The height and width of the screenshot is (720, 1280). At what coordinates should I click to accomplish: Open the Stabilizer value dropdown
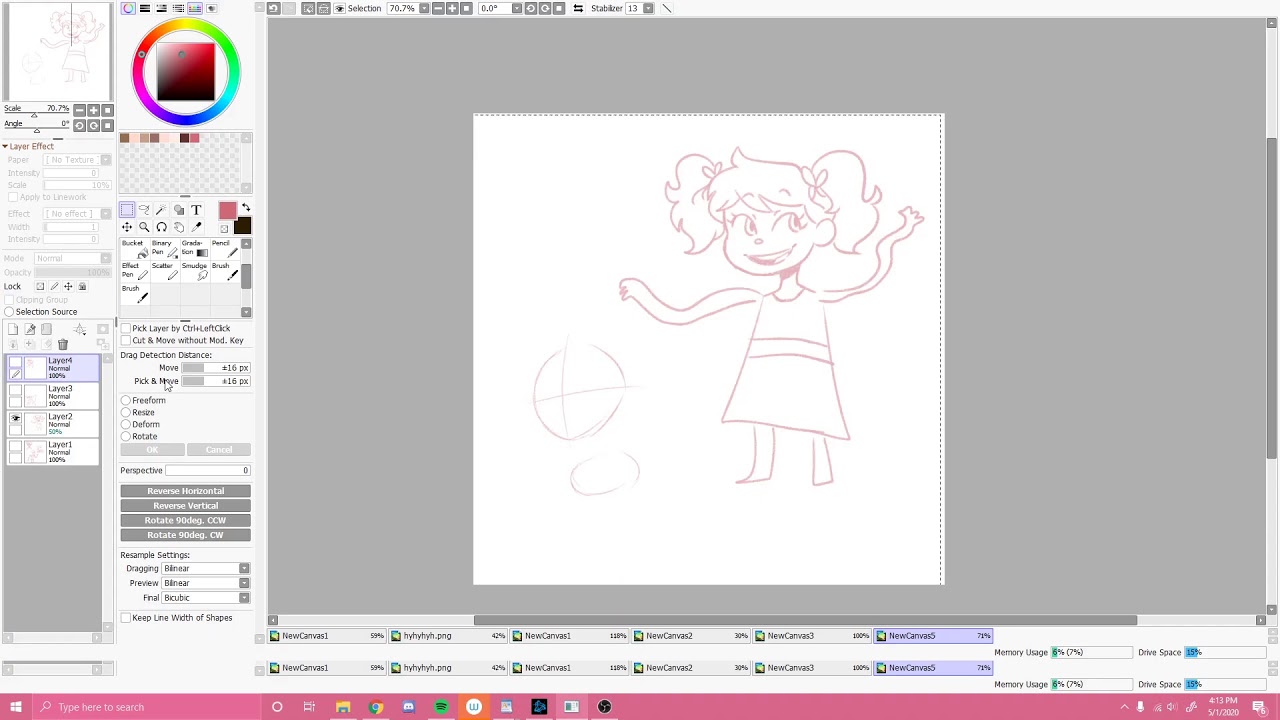(x=648, y=8)
